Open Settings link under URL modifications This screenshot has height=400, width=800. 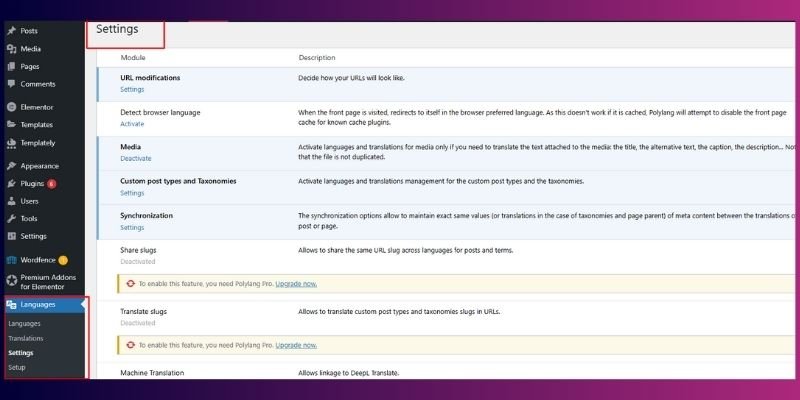(132, 89)
